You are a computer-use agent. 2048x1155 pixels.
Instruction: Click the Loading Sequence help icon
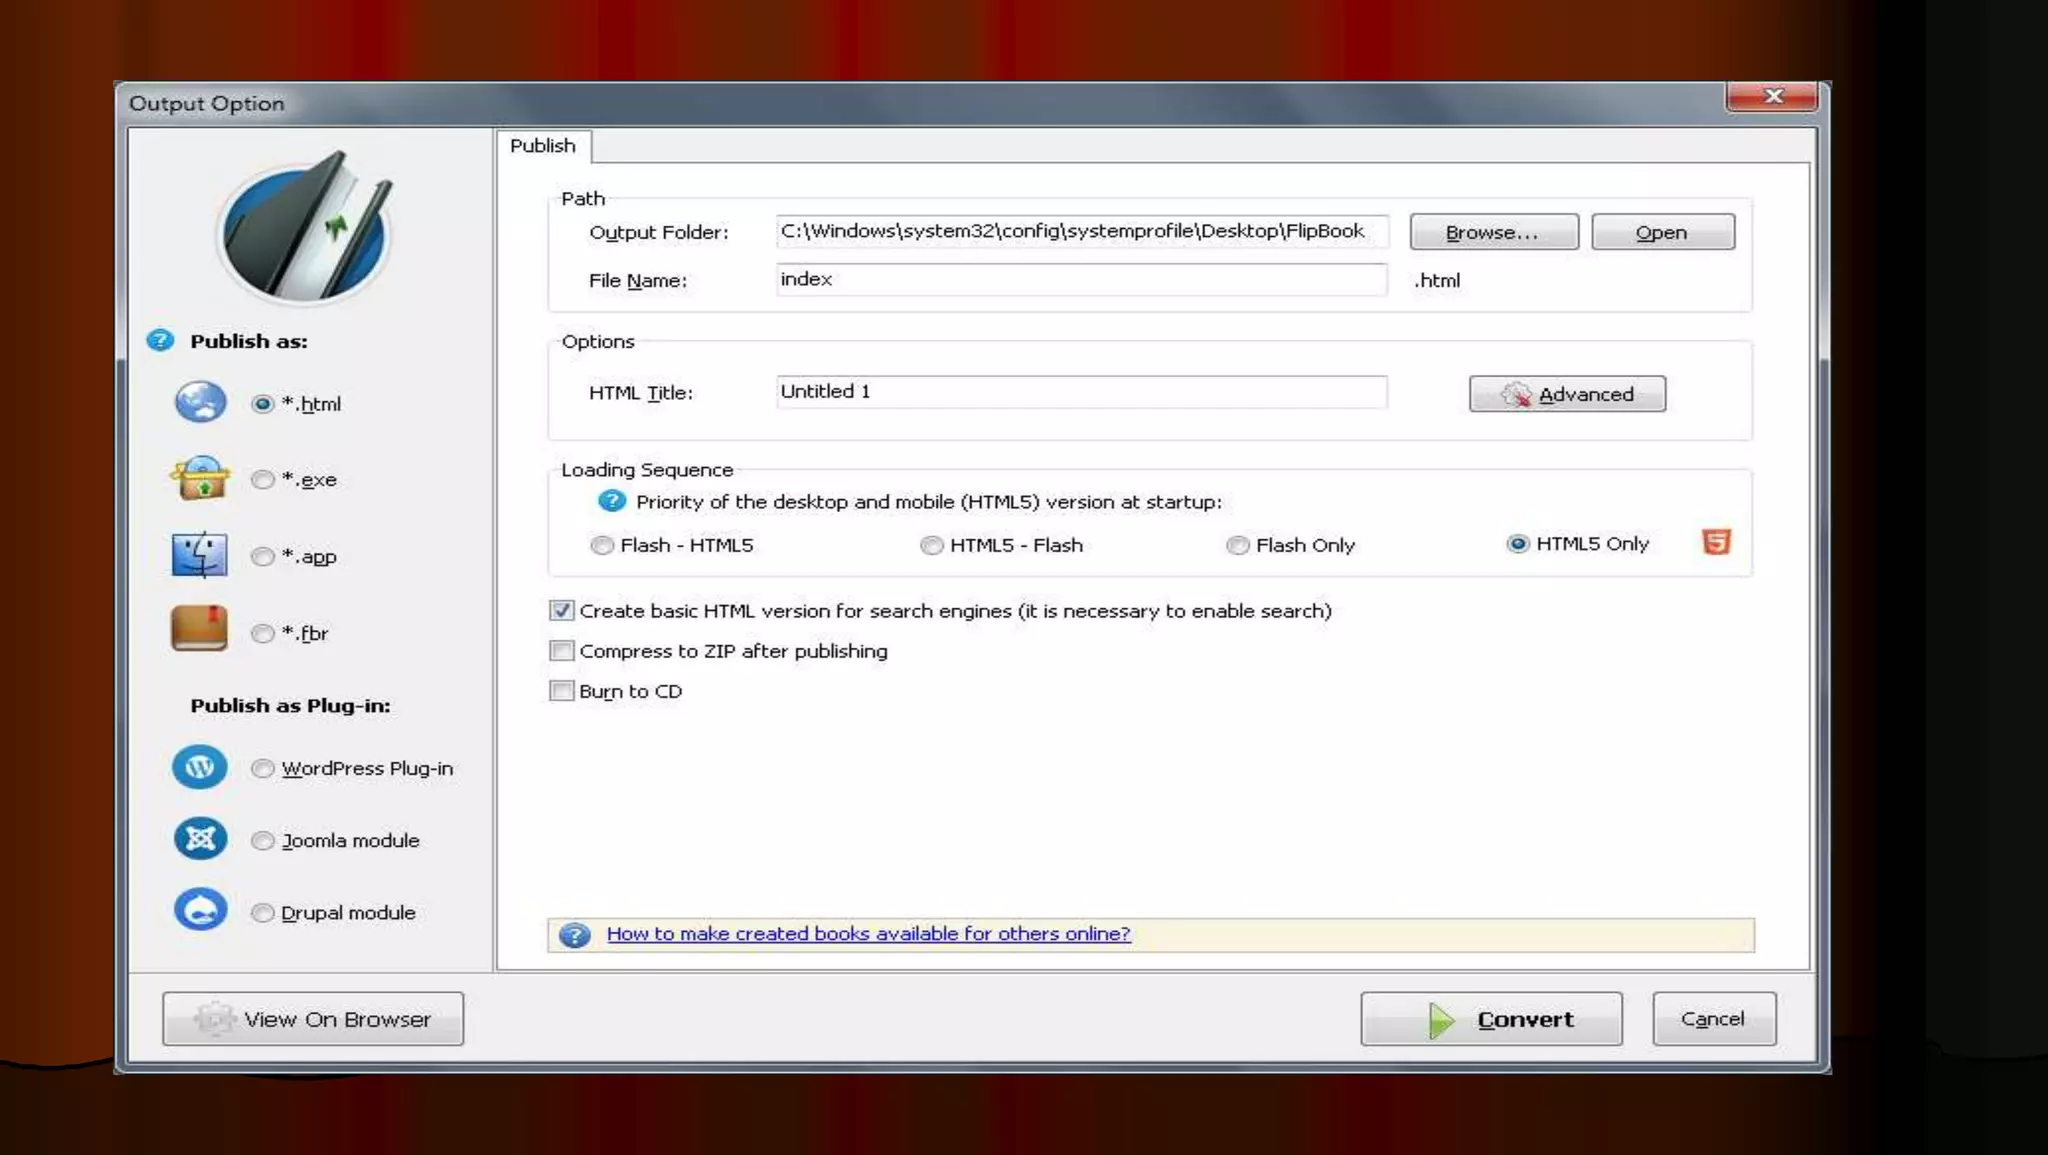(611, 501)
